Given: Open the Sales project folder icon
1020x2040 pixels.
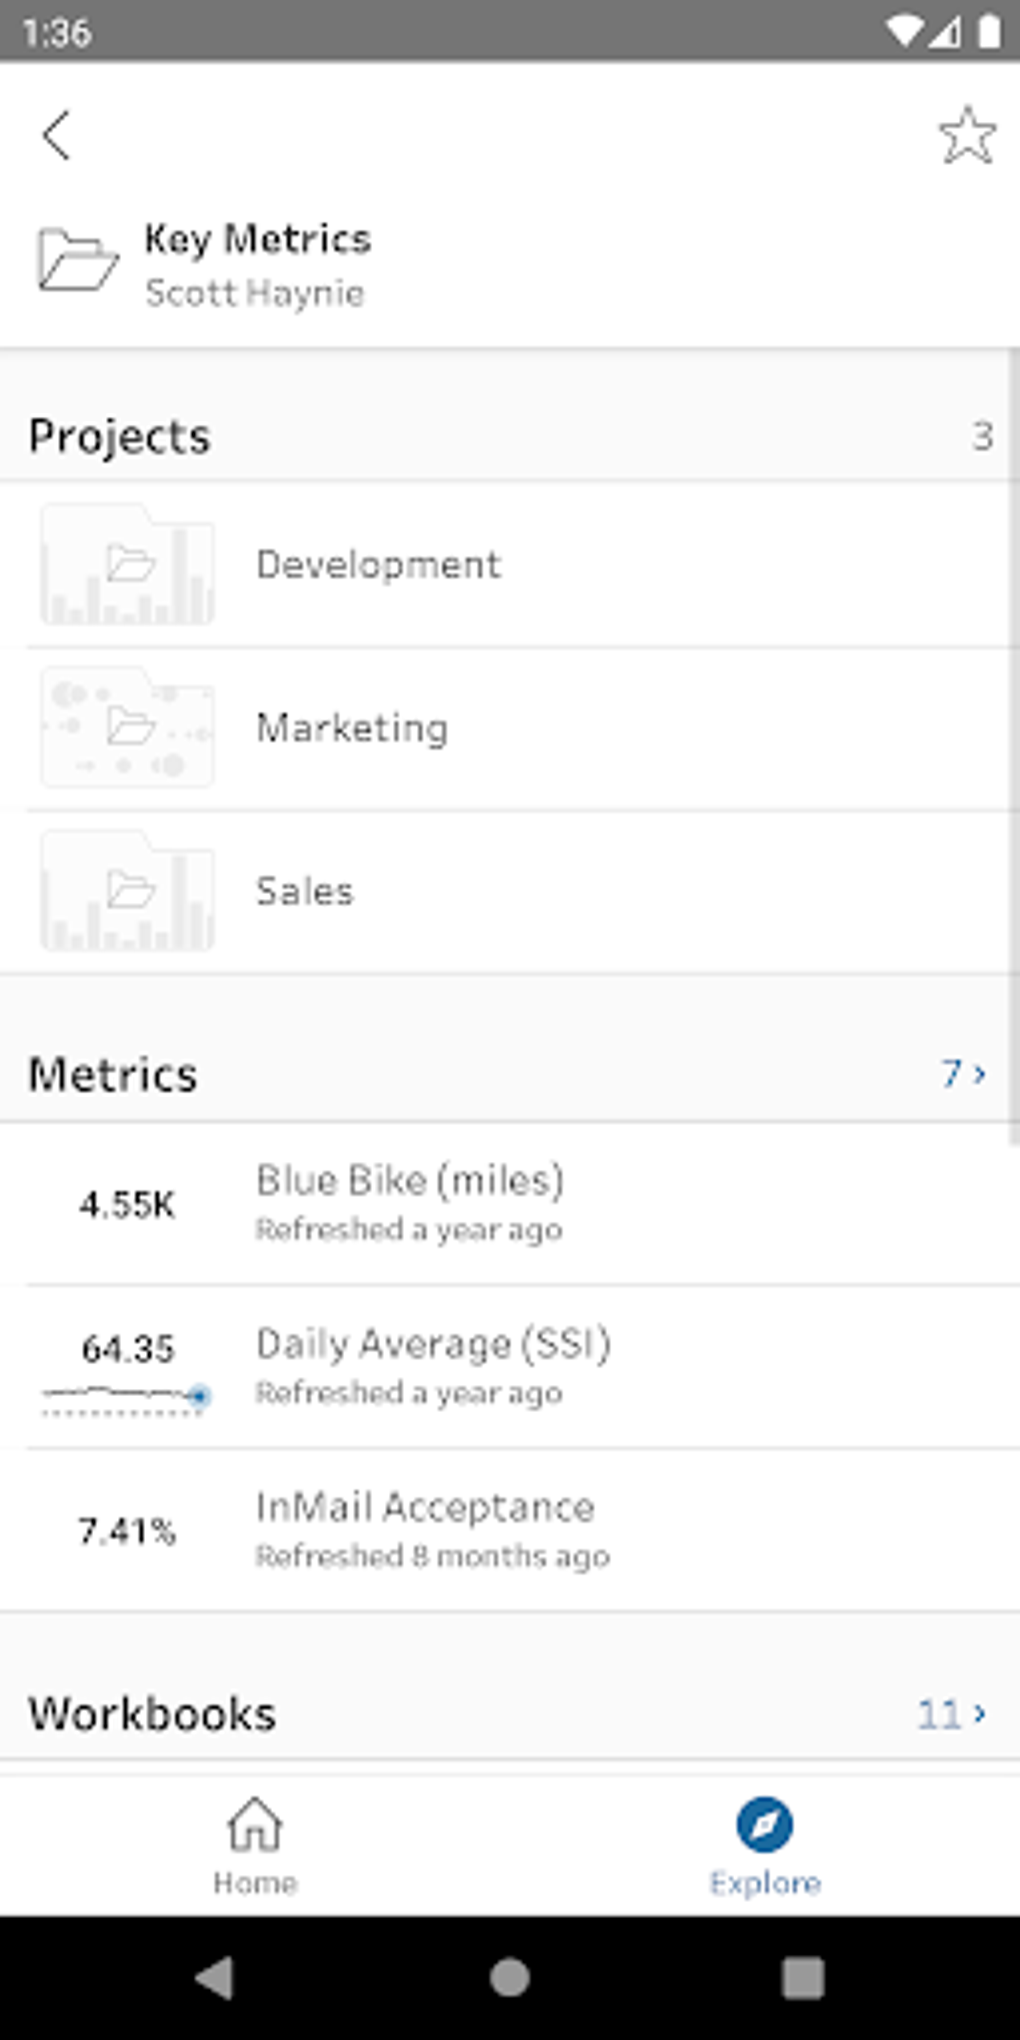Looking at the screenshot, I should tap(127, 890).
